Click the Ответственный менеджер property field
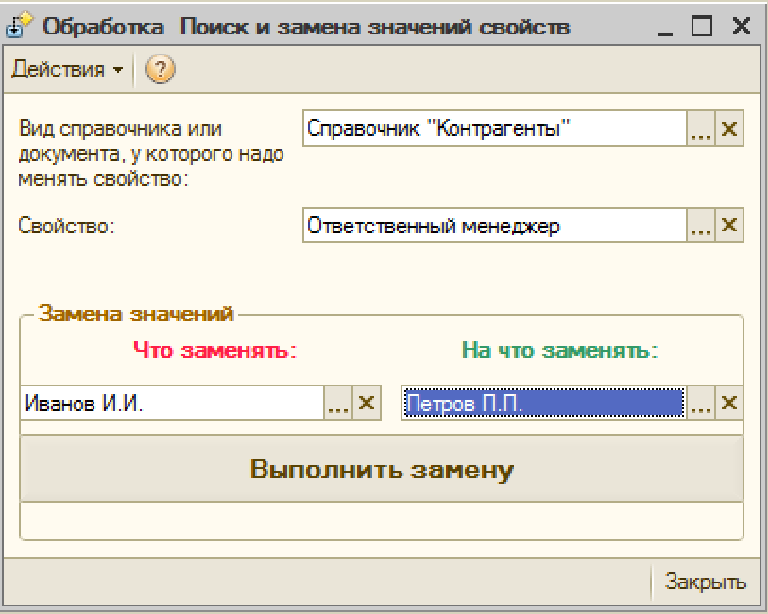The width and height of the screenshot is (768, 614). 495,225
